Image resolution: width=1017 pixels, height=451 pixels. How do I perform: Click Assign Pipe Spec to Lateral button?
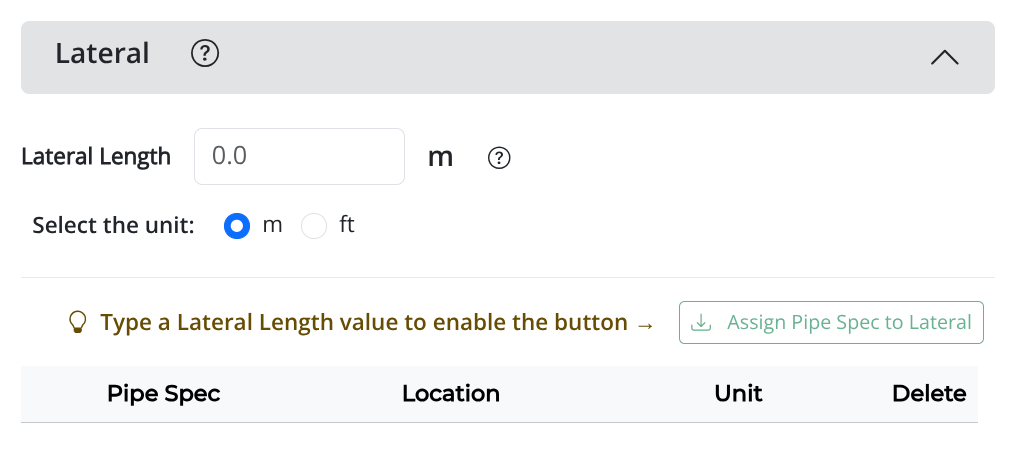[832, 323]
